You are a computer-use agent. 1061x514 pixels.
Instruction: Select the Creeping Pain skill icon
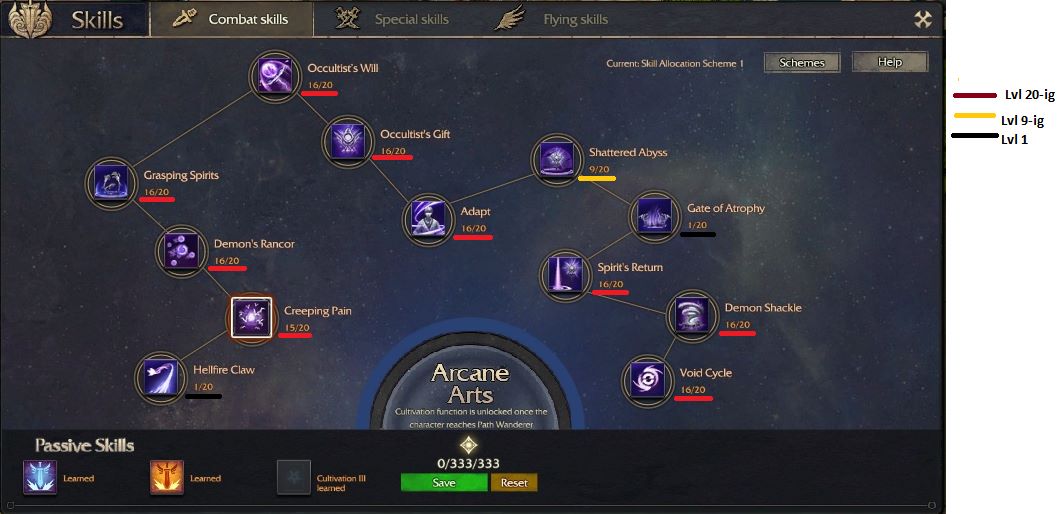[251, 317]
